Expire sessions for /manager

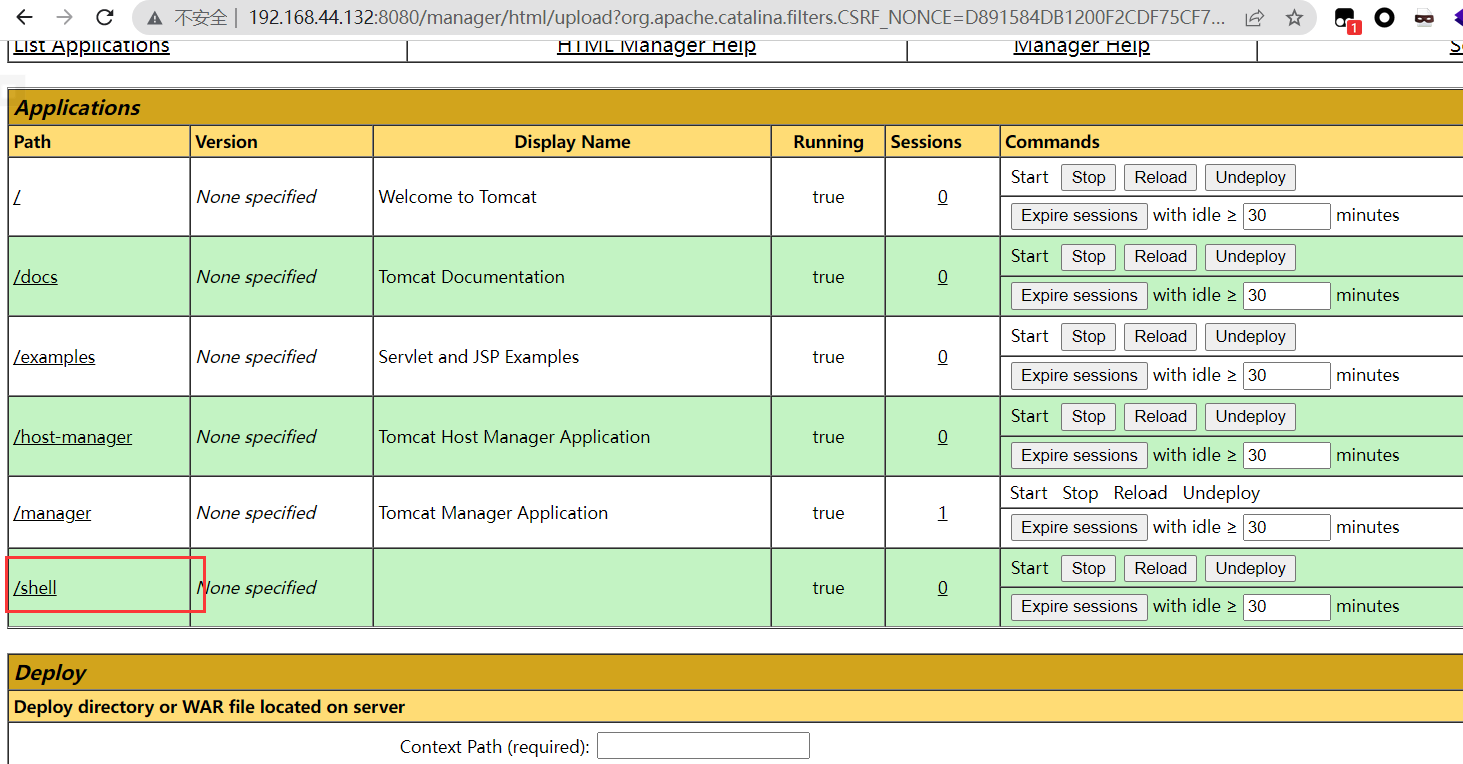tap(1079, 527)
